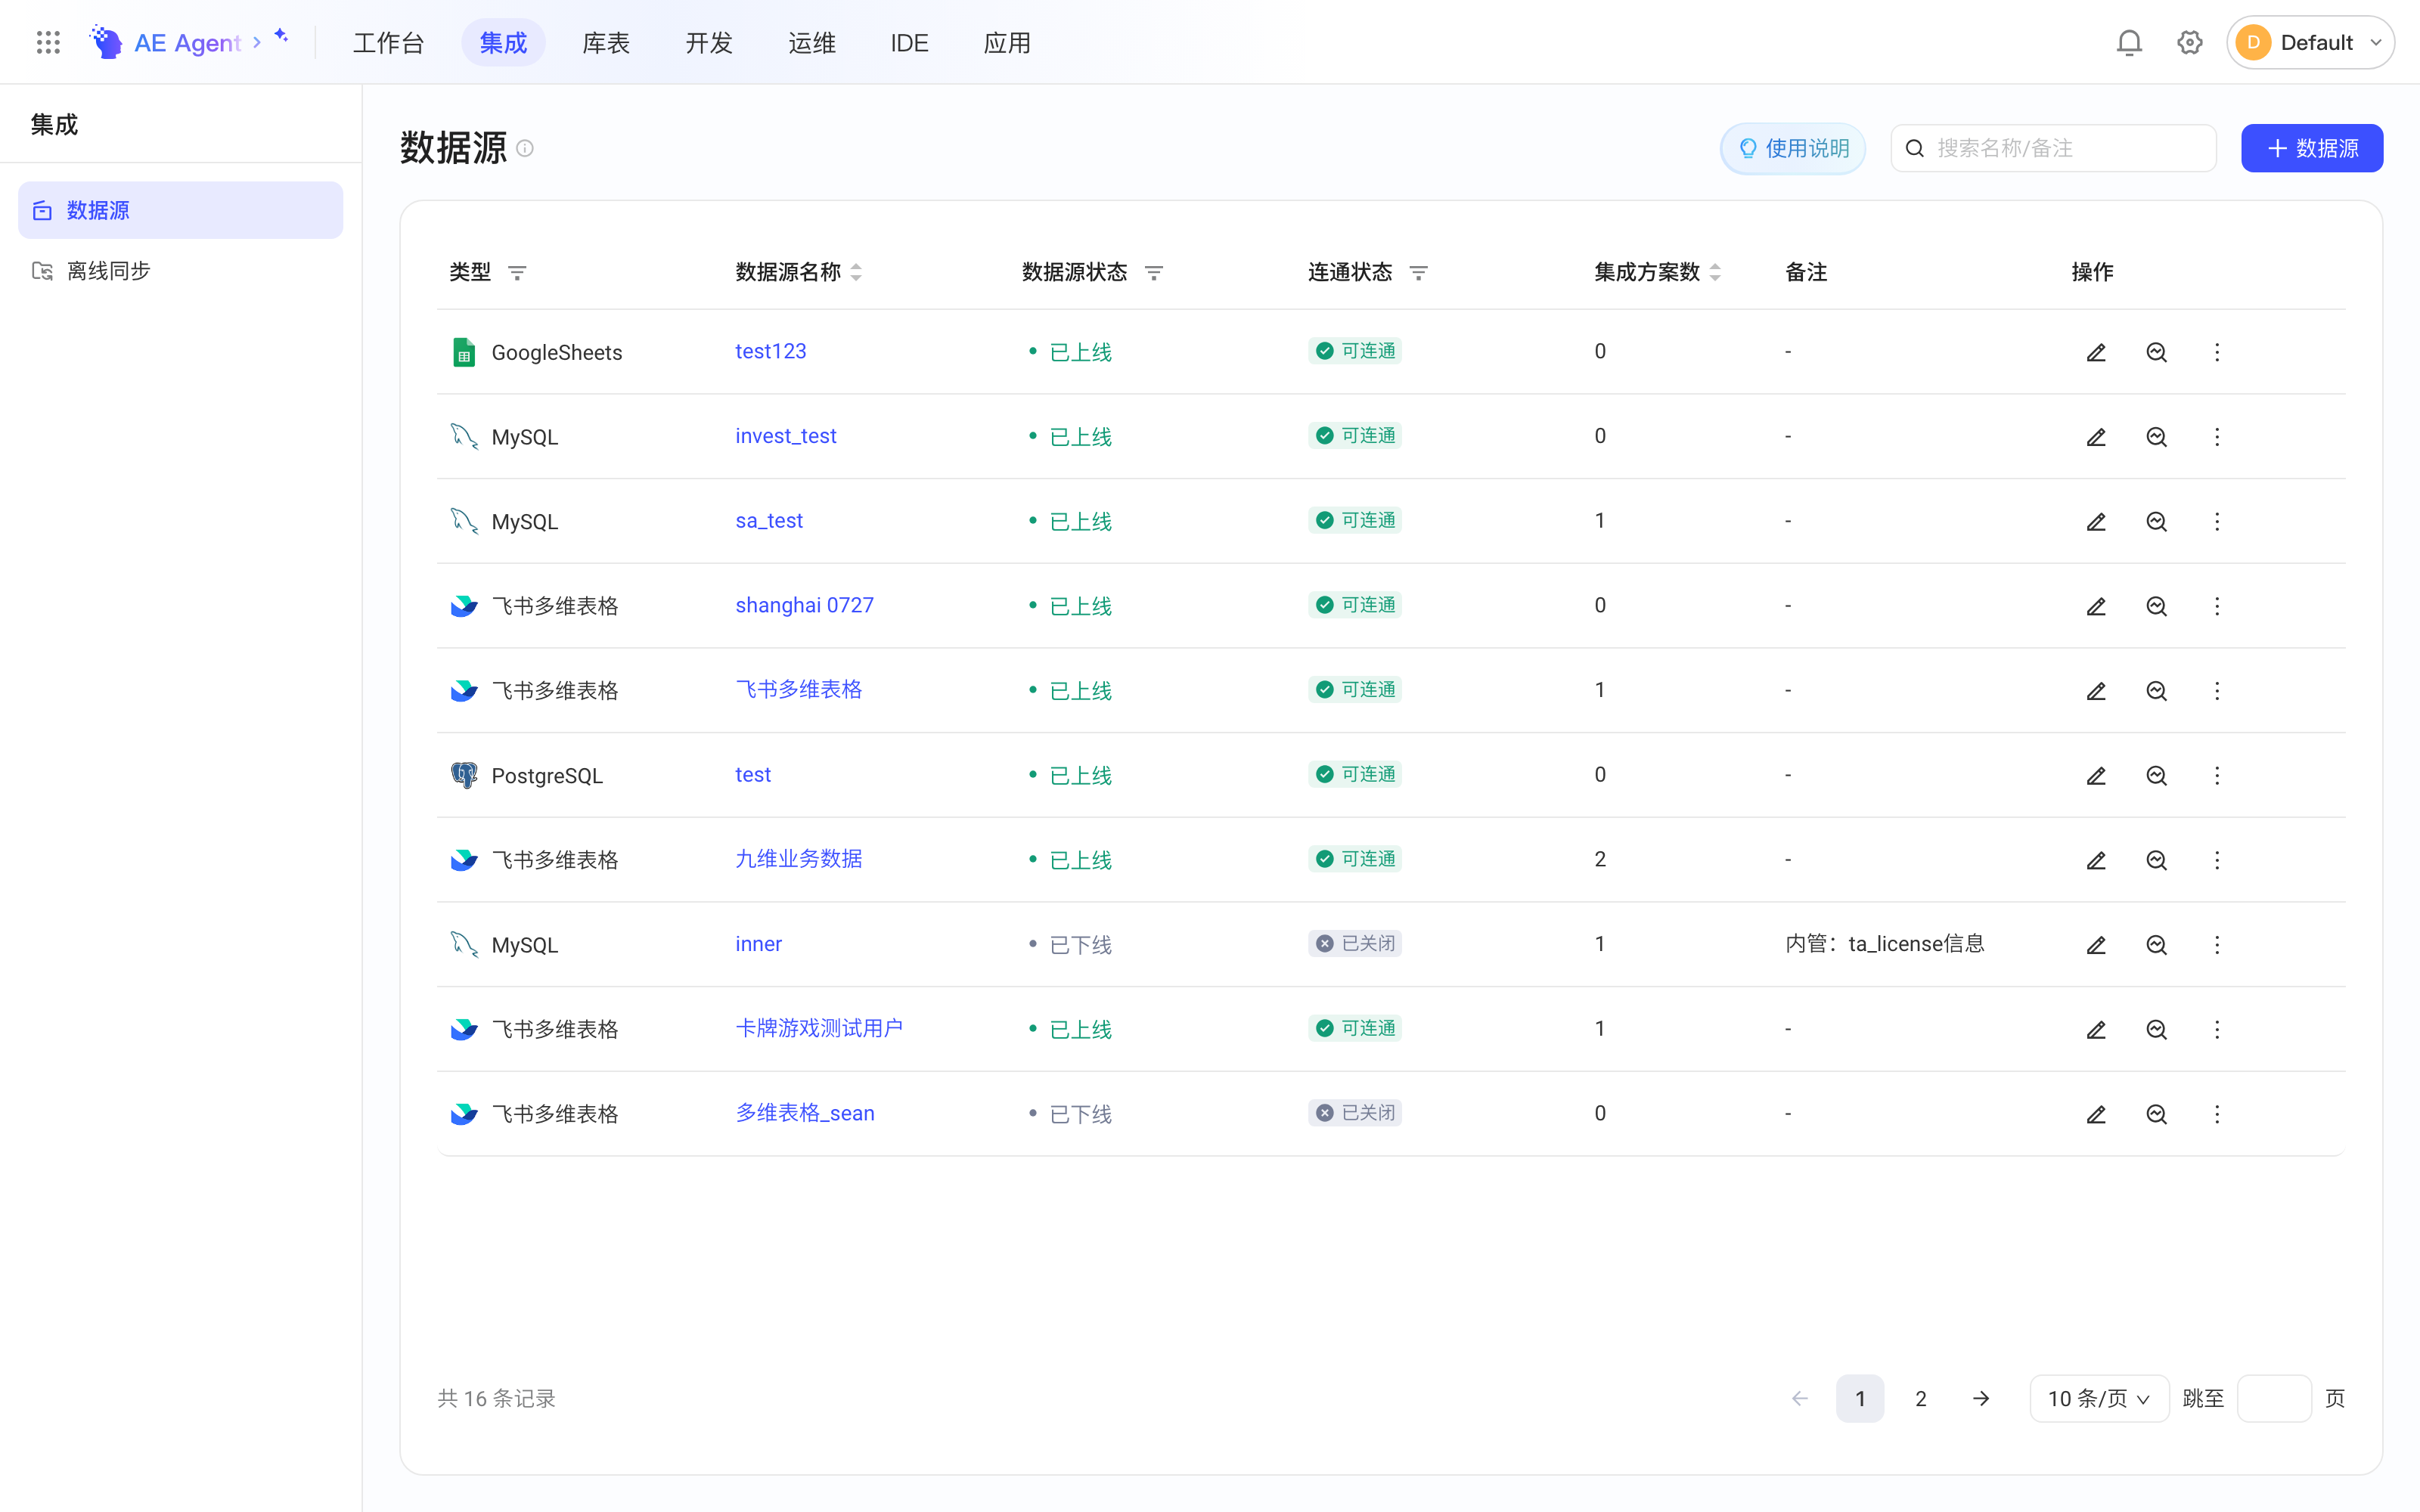
Task: Open more actions for sa_test row
Action: [x=2217, y=521]
